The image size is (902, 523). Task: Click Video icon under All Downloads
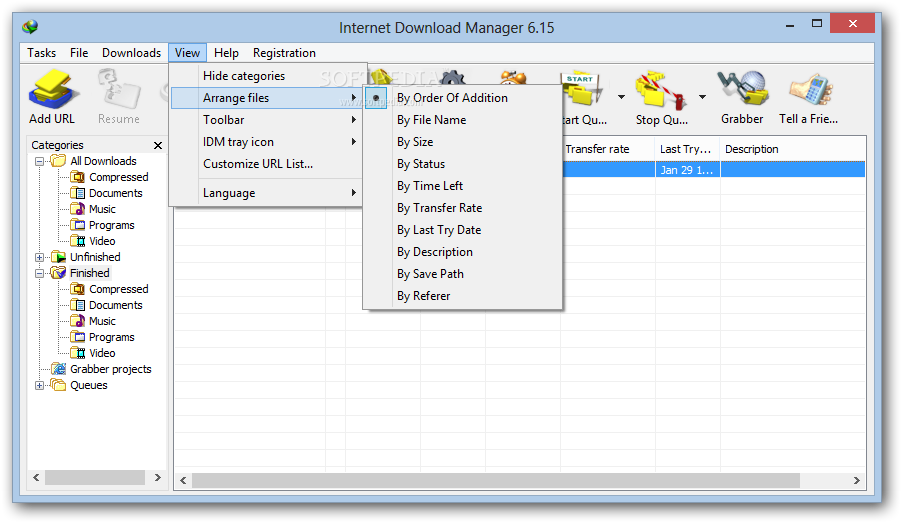pyautogui.click(x=78, y=241)
